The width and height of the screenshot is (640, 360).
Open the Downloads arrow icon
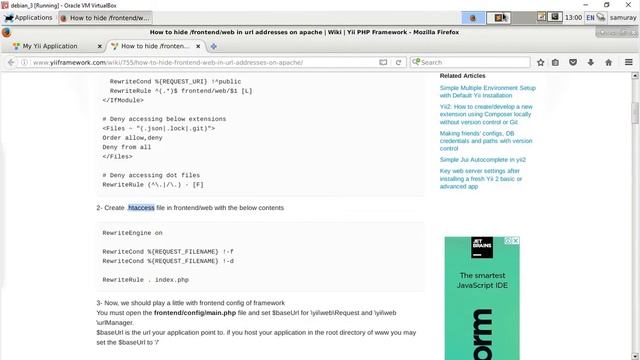(x=591, y=62)
